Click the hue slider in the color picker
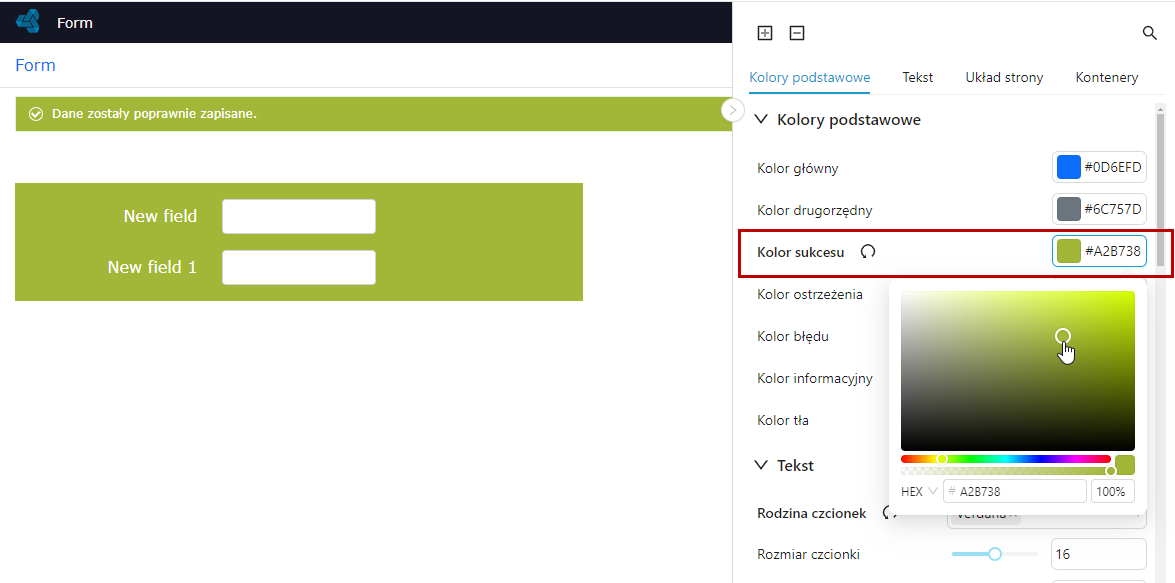This screenshot has height=583, width=1175. pyautogui.click(x=1006, y=459)
